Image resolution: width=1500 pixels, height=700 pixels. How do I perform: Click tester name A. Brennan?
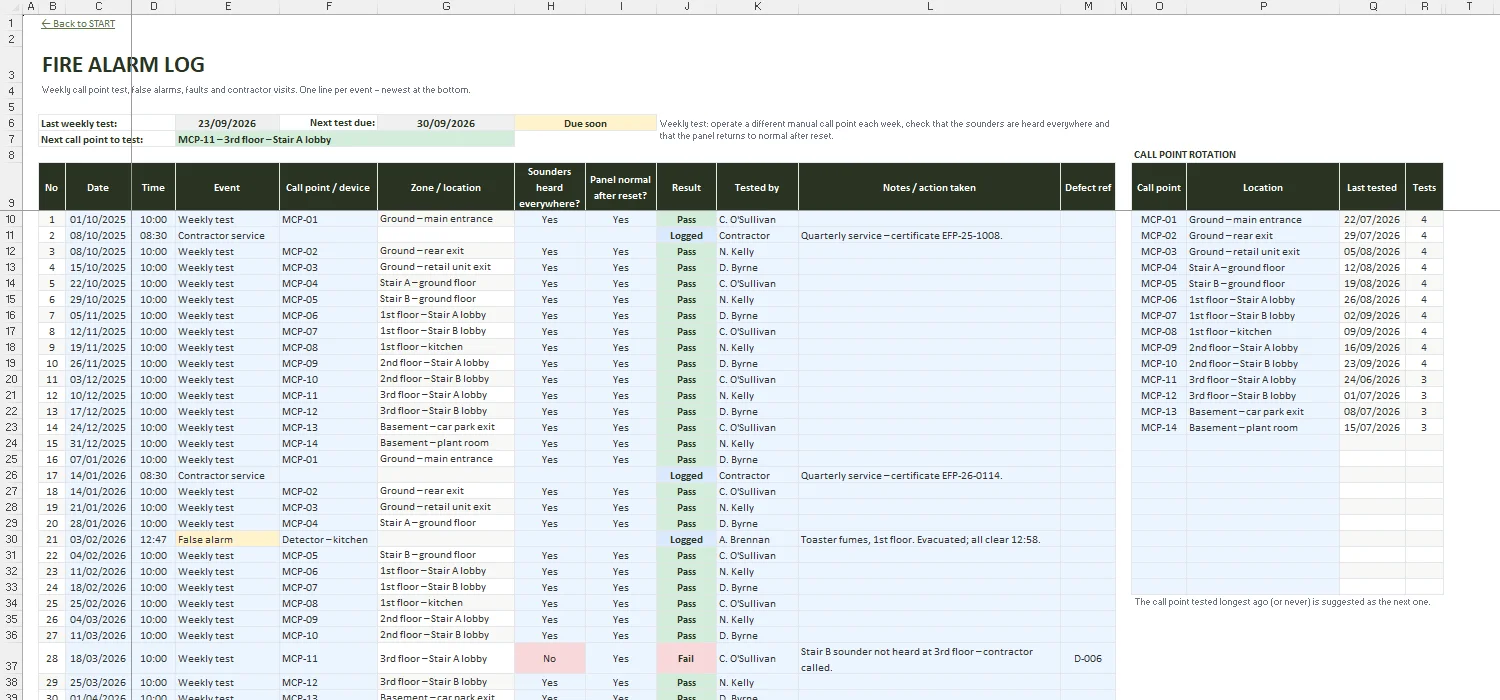point(757,539)
